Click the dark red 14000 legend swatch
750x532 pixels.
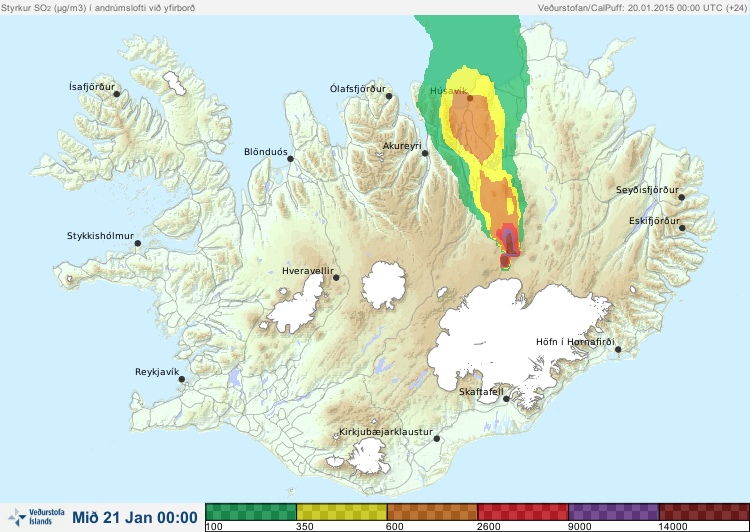pyautogui.click(x=704, y=512)
